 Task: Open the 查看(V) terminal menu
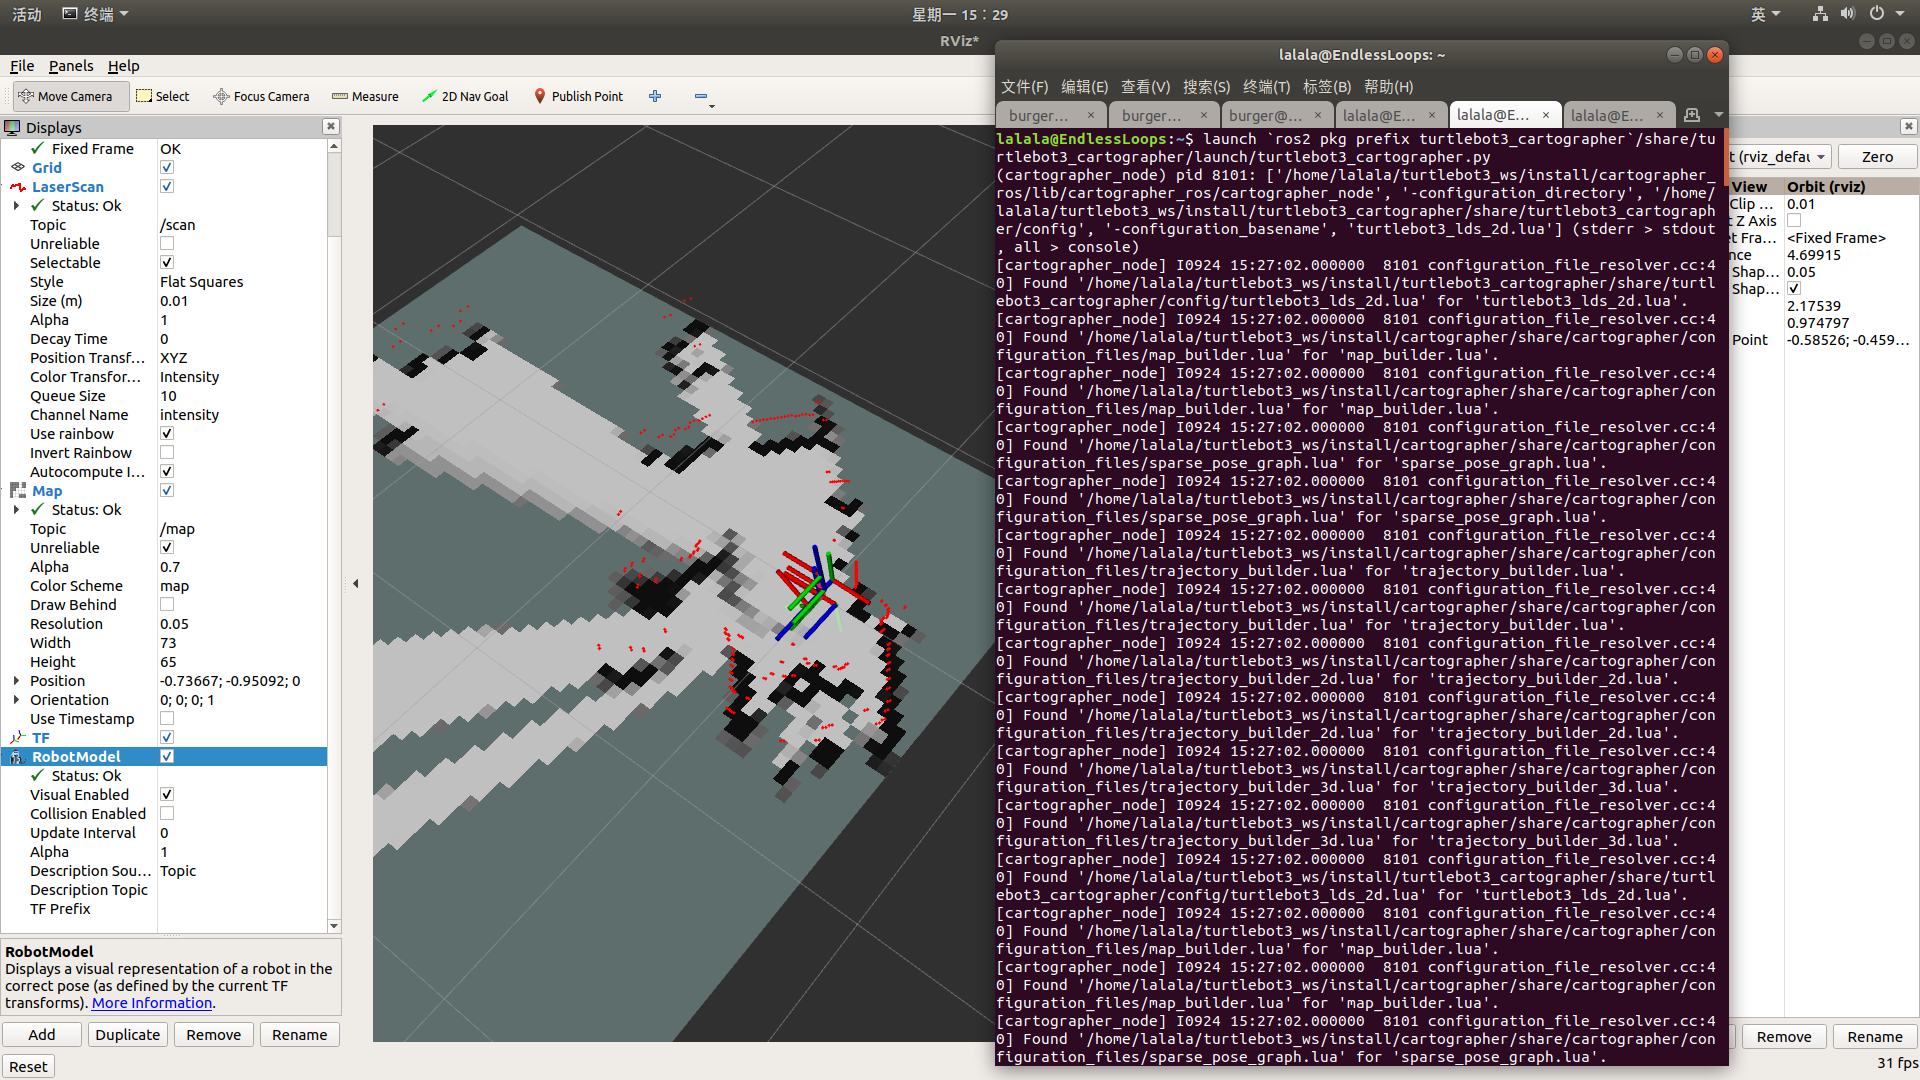[1145, 87]
